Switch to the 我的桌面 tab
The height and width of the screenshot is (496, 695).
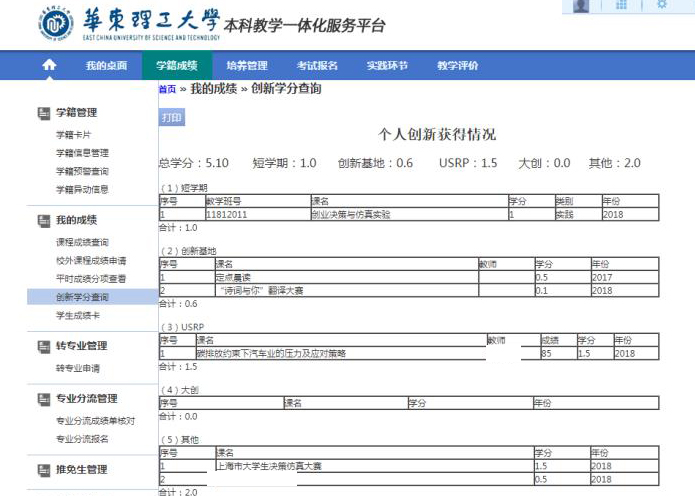[106, 66]
